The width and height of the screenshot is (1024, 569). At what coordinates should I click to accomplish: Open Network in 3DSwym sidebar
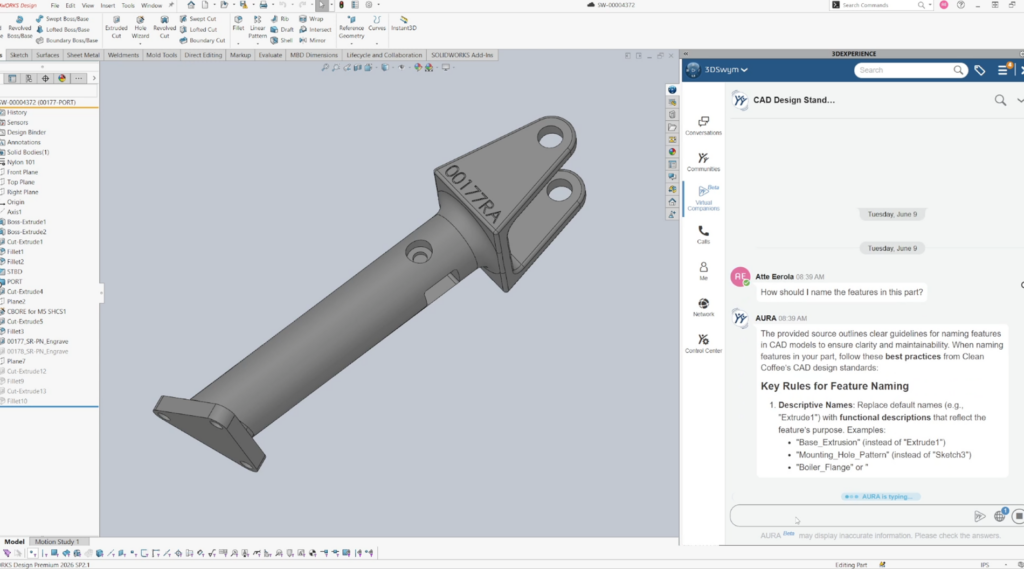(703, 307)
